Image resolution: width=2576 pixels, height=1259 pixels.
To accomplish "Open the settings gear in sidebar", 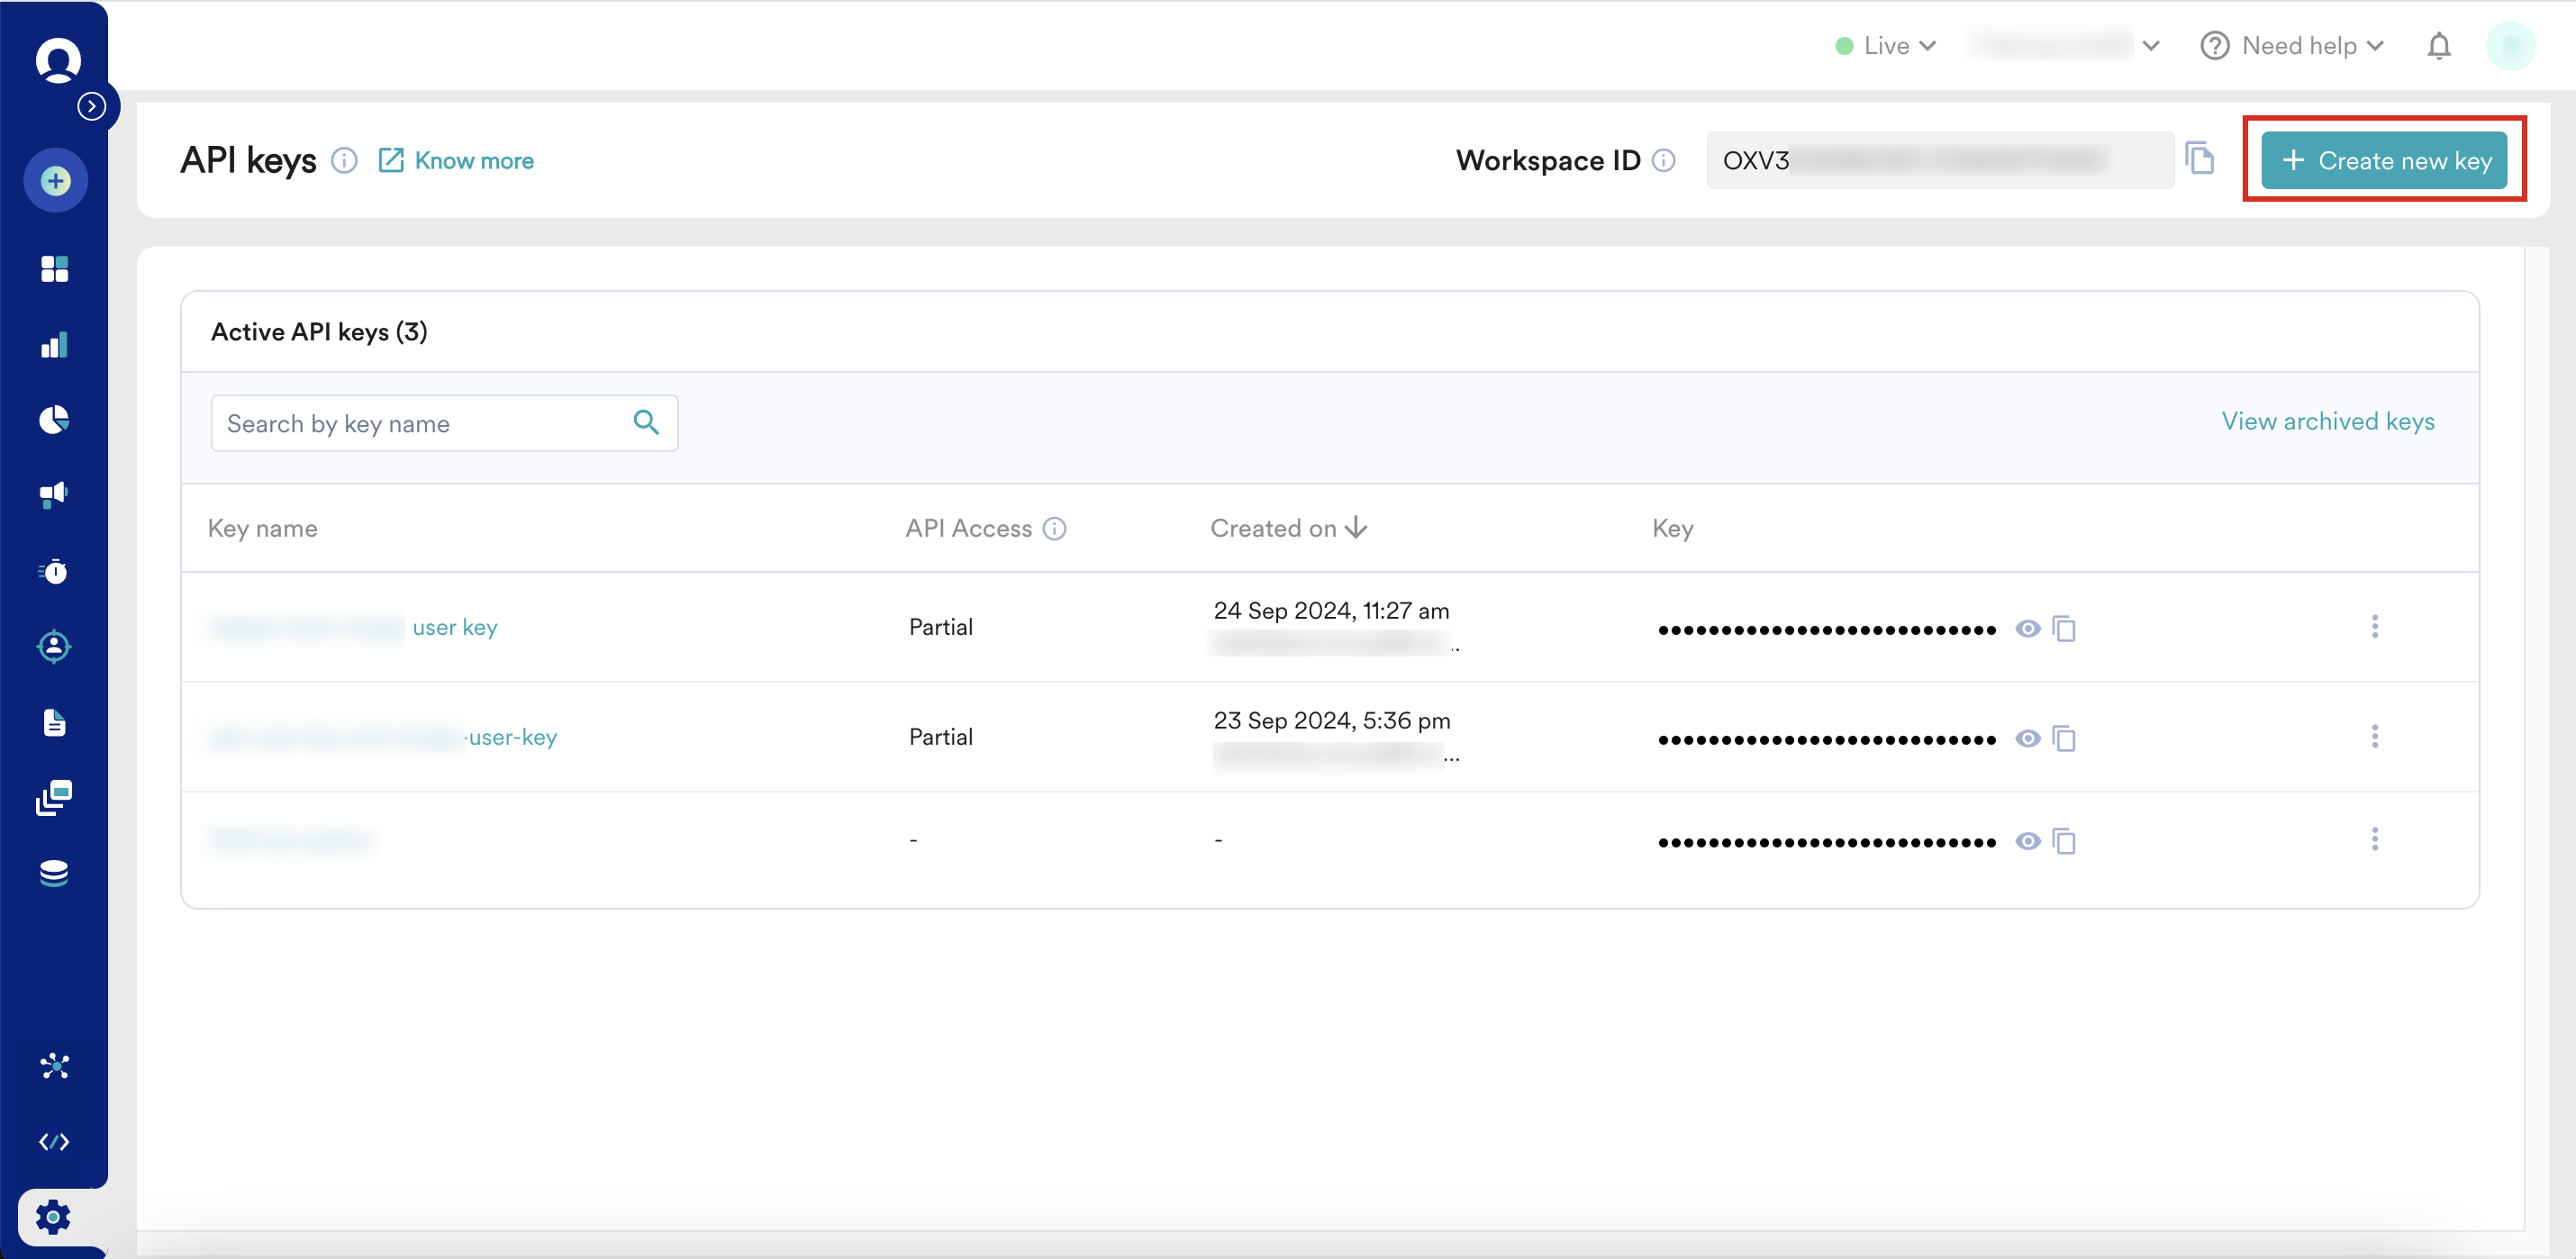I will (x=54, y=1217).
